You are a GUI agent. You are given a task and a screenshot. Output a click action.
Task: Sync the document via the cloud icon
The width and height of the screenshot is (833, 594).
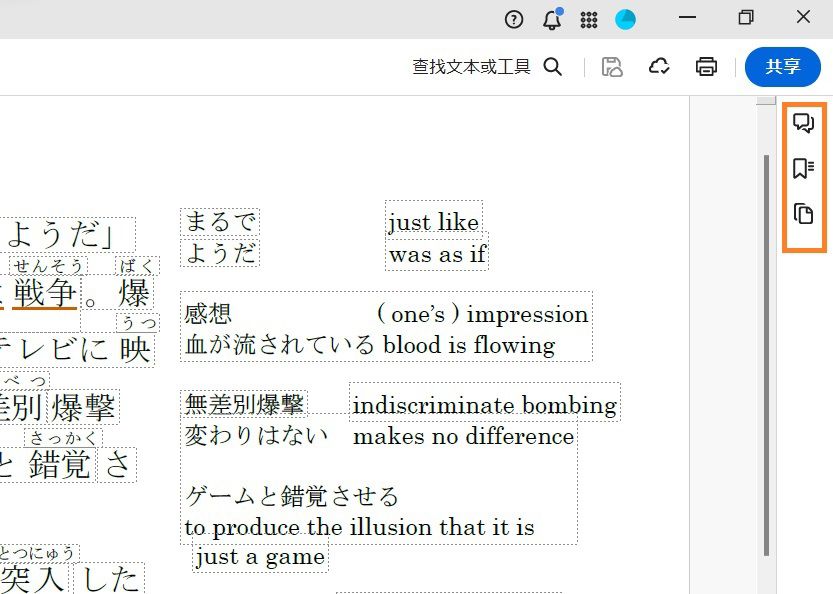click(x=659, y=67)
